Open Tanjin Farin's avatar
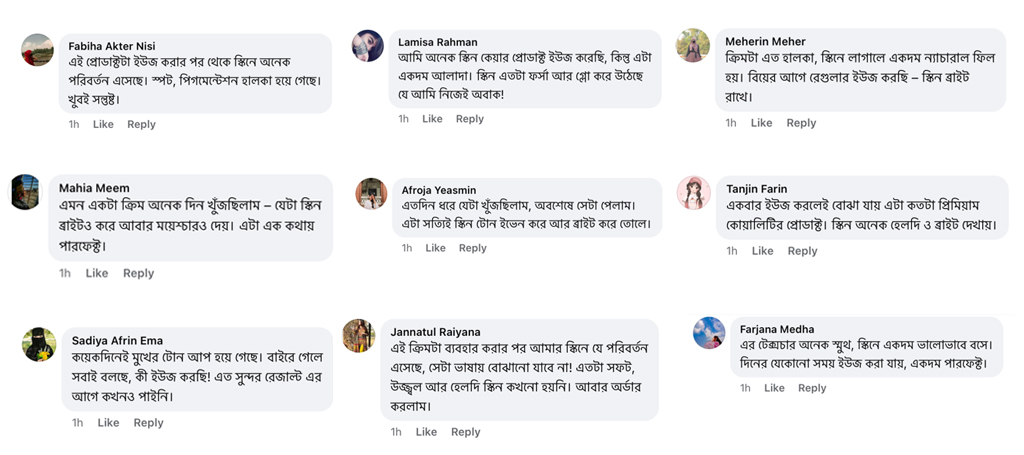1024x455 pixels. pyautogui.click(x=693, y=192)
